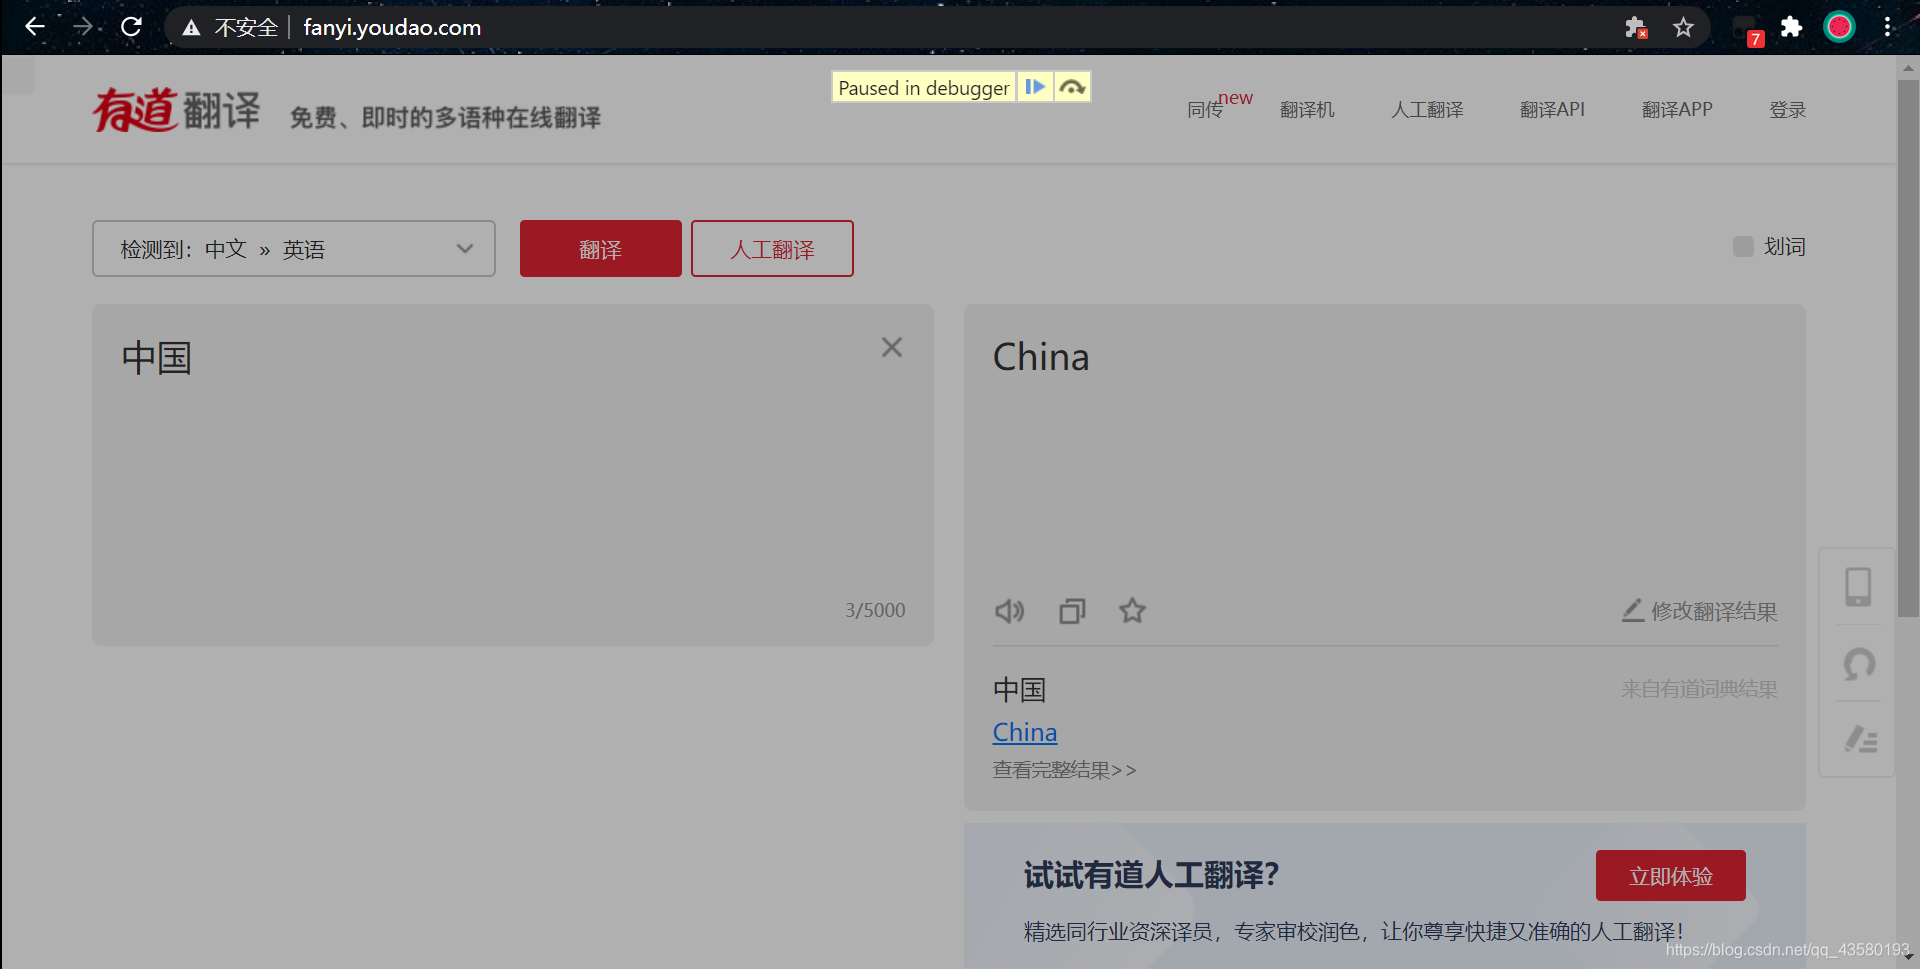This screenshot has width=1920, height=969.
Task: Open Chrome three-dot menu
Action: (x=1887, y=27)
